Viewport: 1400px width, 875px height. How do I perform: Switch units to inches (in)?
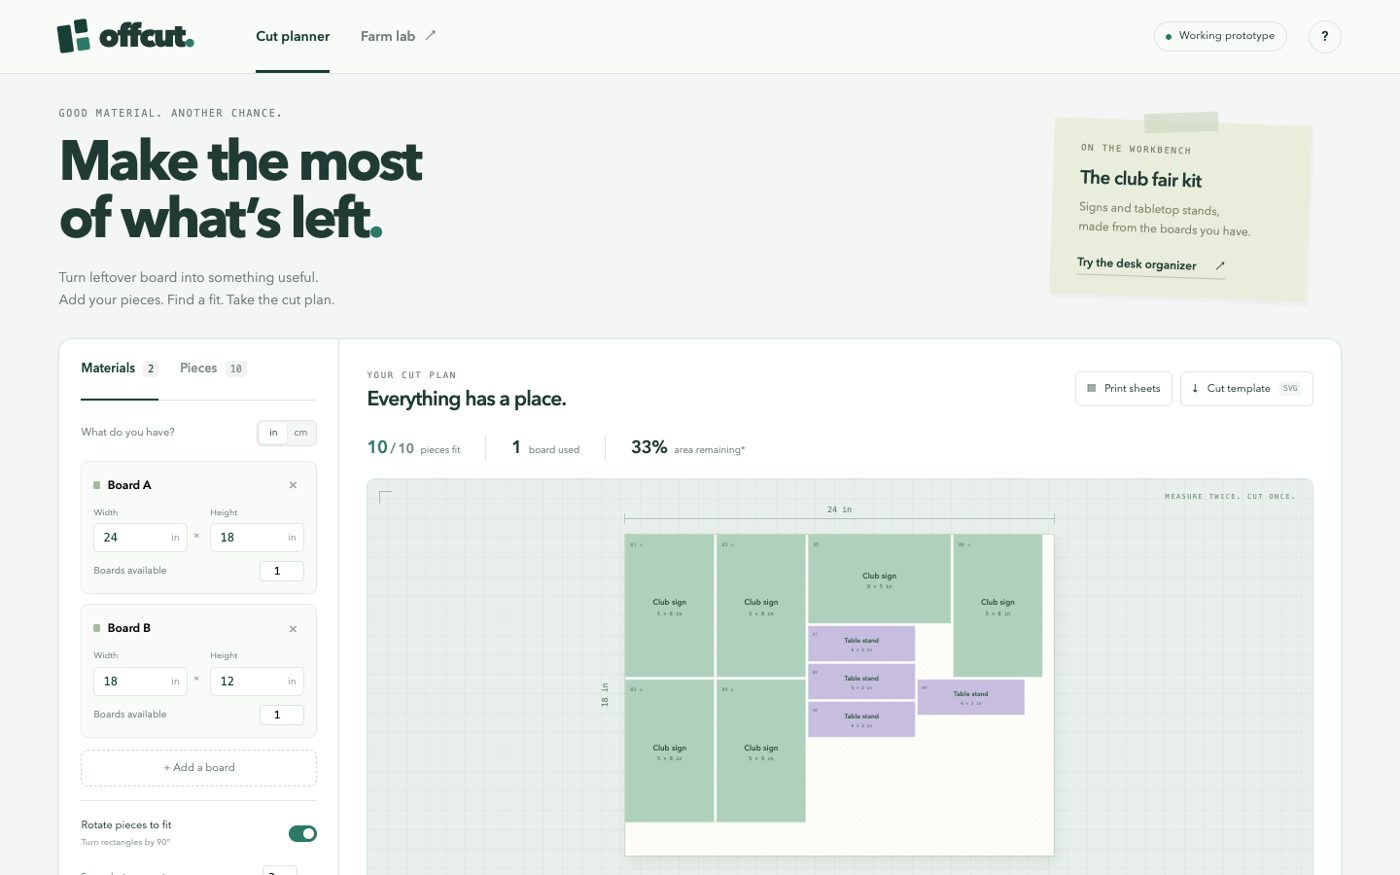[x=273, y=432]
